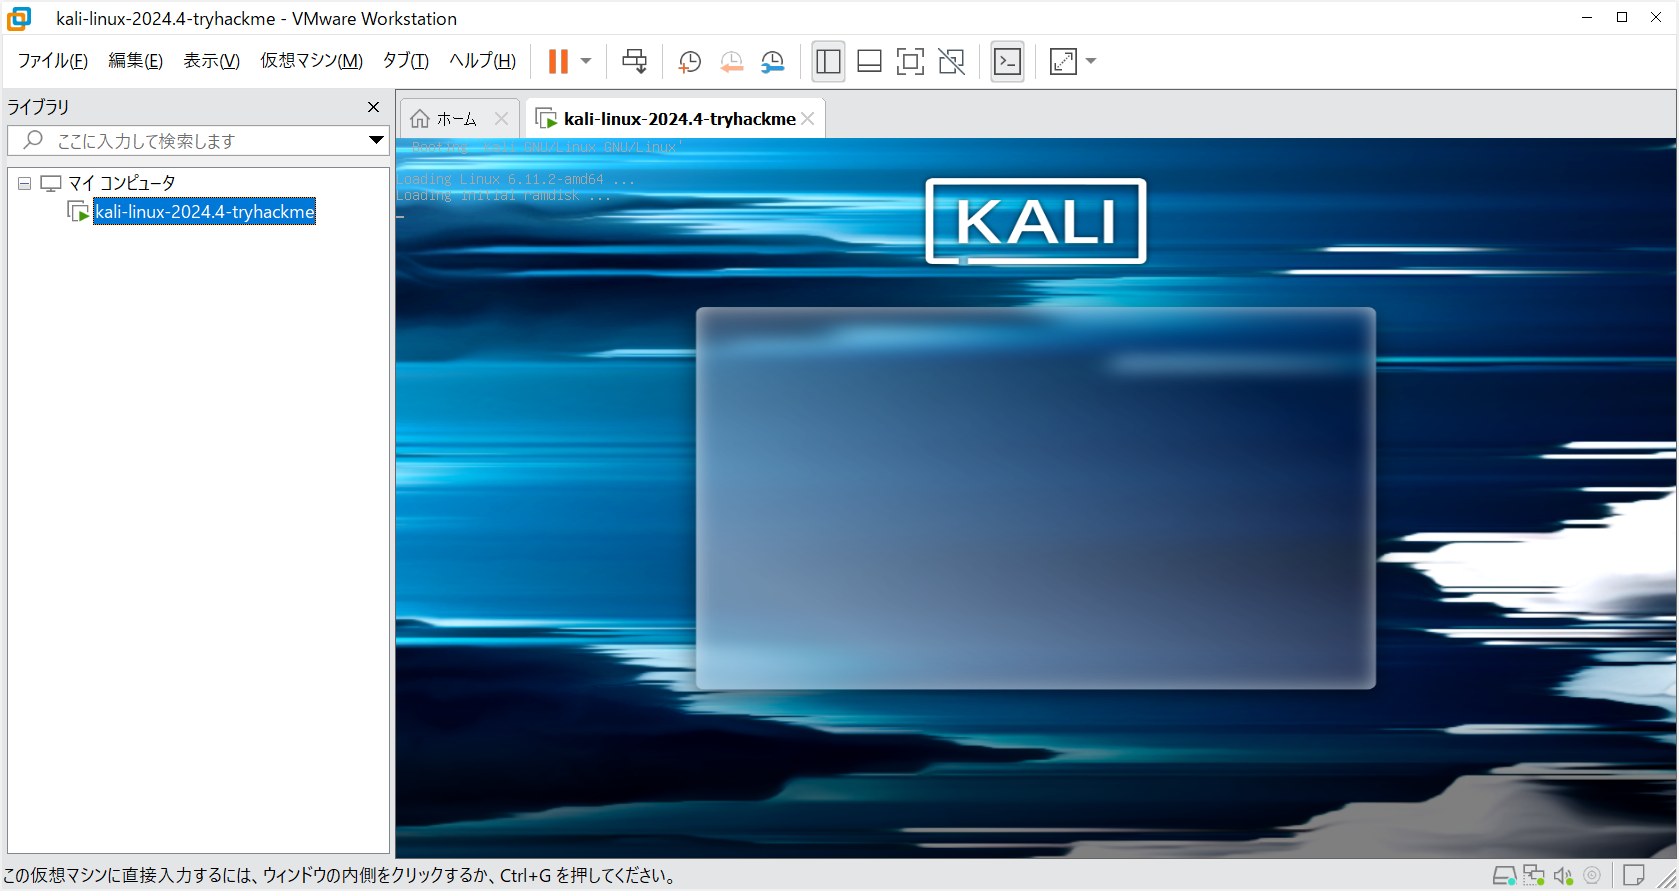The width and height of the screenshot is (1679, 891).
Task: Open the power options dropdown arrow
Action: tap(586, 61)
